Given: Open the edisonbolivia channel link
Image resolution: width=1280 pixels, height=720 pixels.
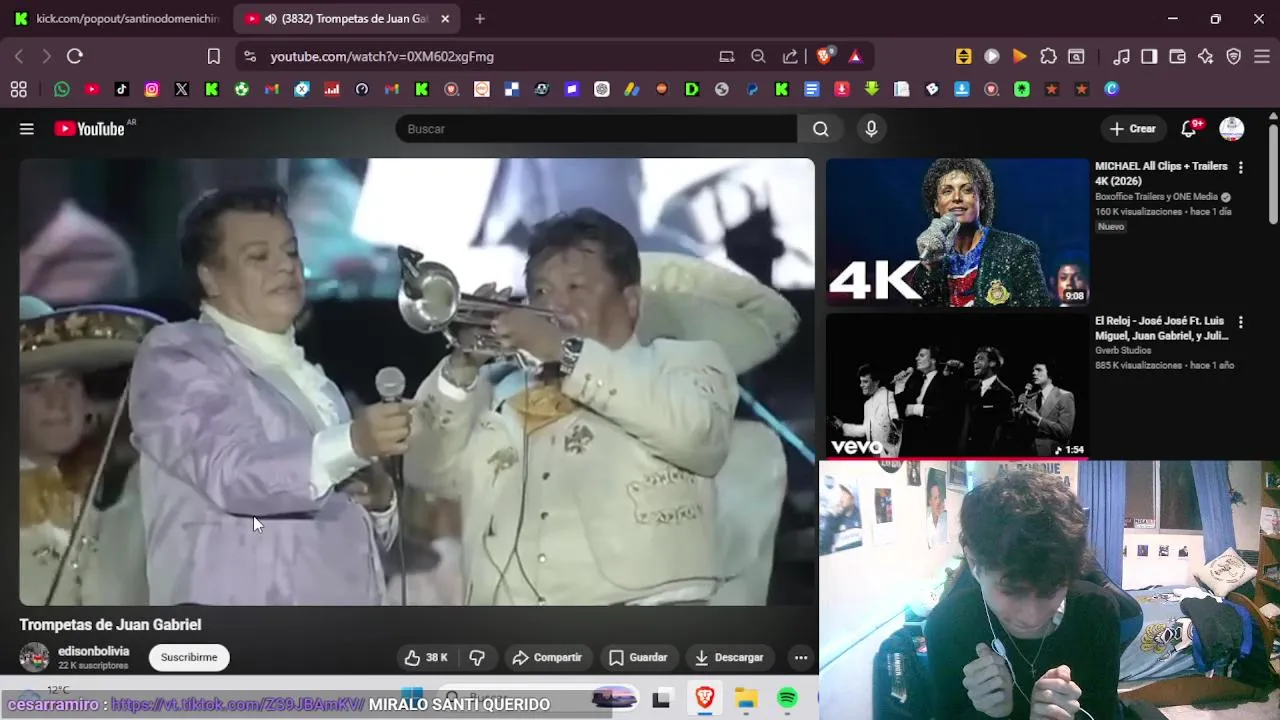Looking at the screenshot, I should tap(93, 651).
